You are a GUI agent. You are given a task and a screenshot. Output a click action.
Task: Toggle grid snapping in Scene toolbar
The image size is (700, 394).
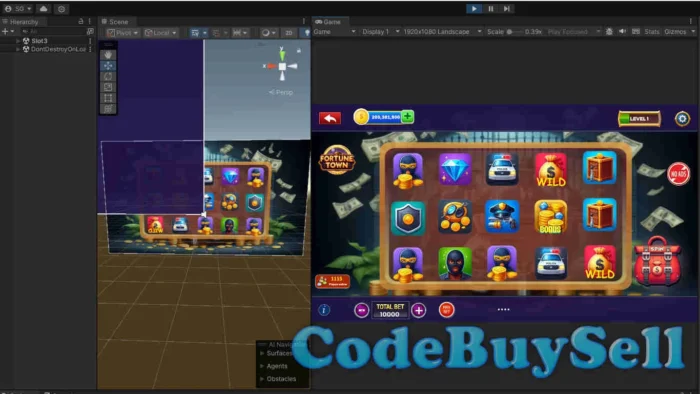click(x=216, y=33)
